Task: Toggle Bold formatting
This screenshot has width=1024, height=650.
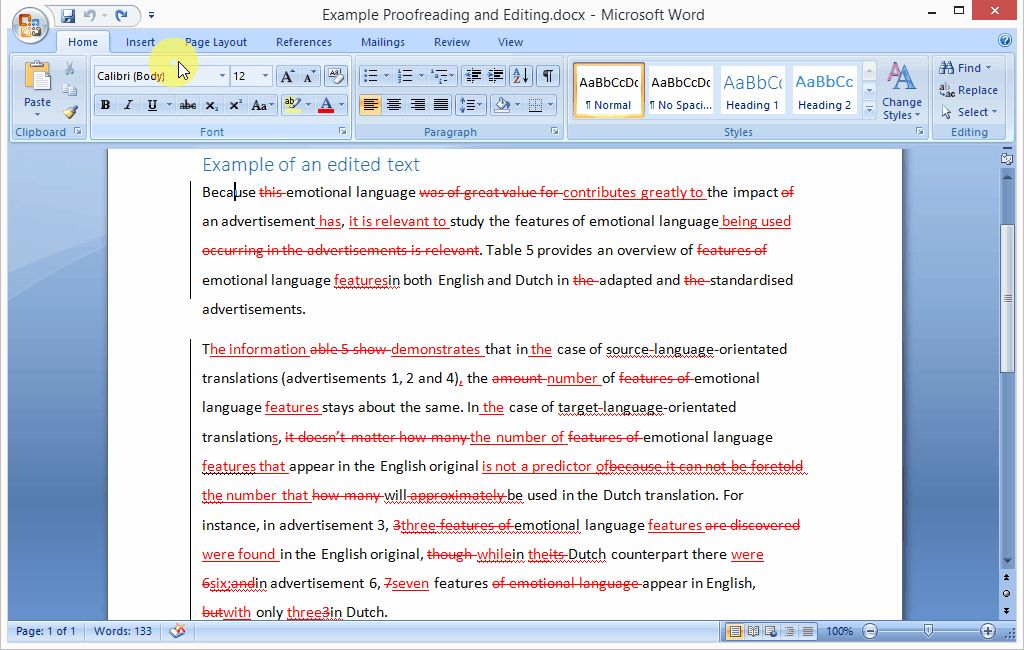Action: 105,105
